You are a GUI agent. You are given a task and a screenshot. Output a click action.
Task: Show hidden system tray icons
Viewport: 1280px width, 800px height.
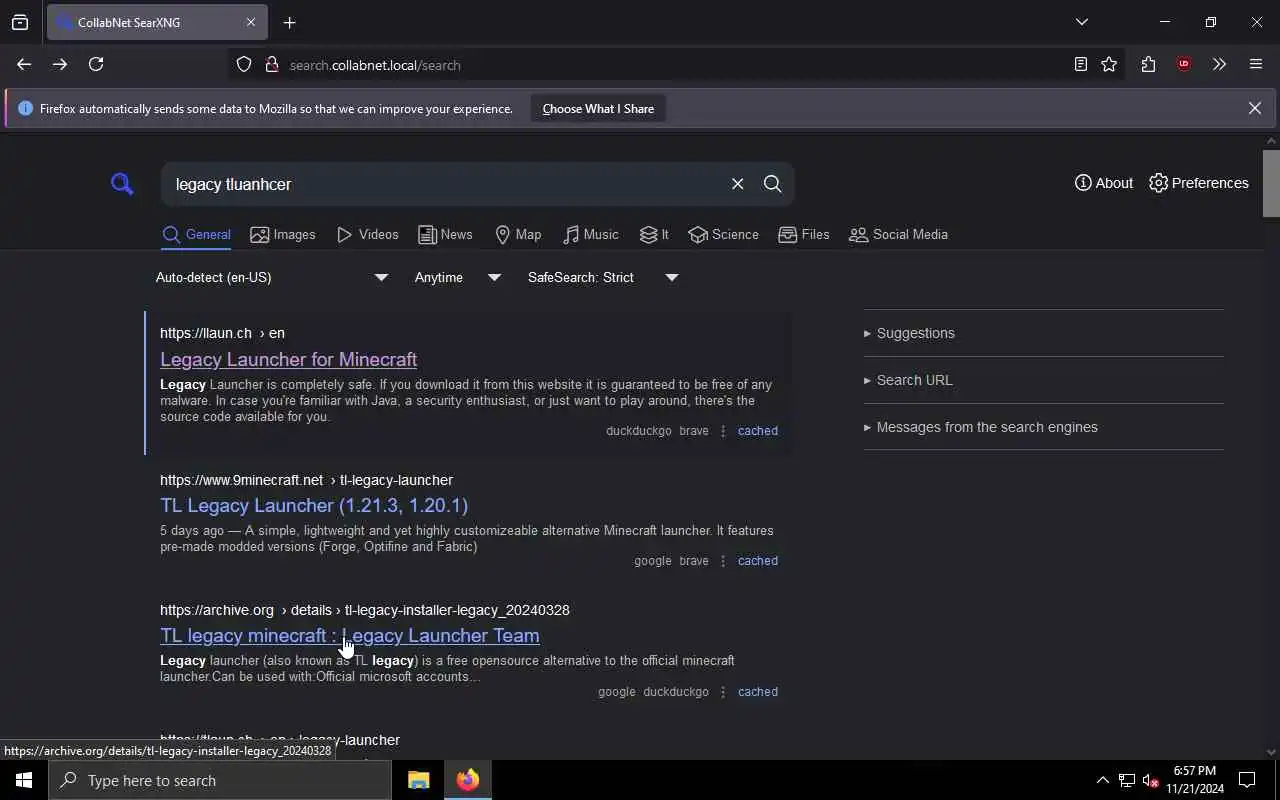pyautogui.click(x=1102, y=780)
